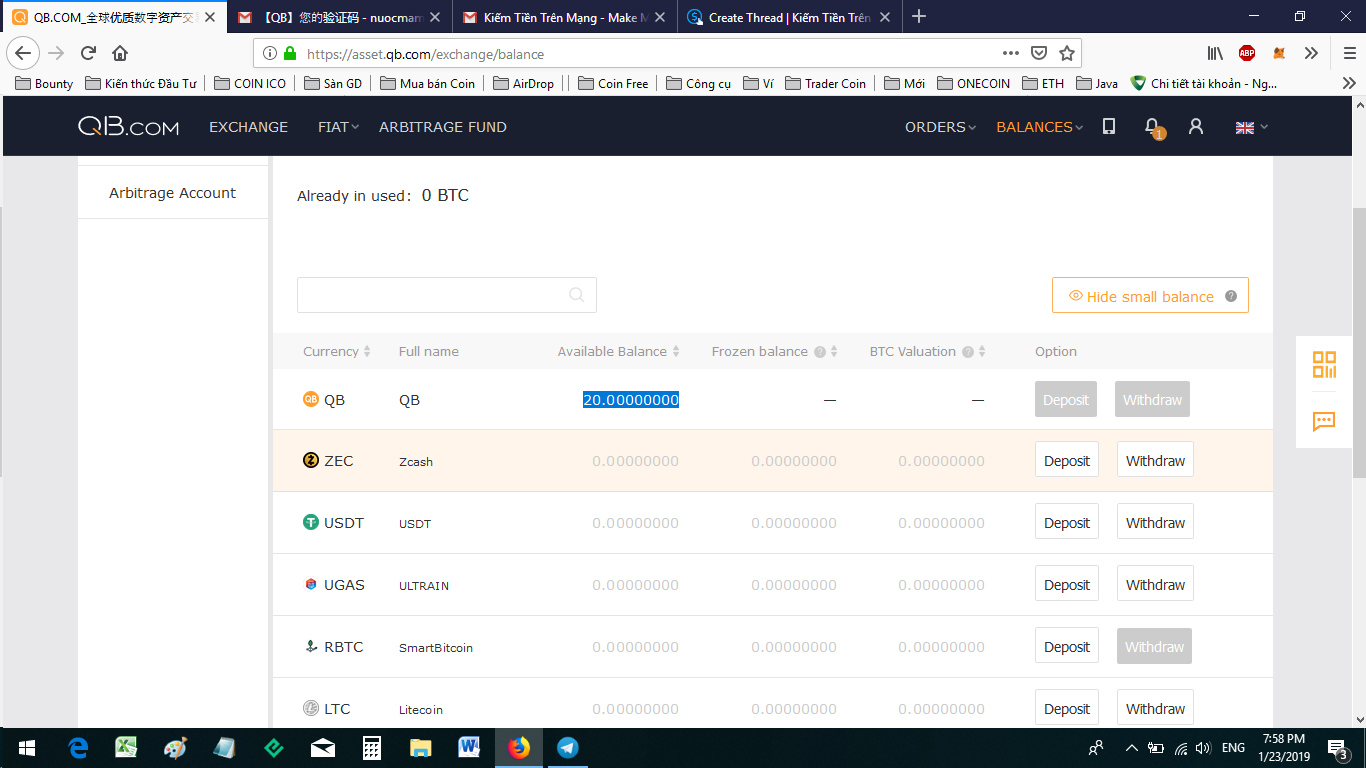
Task: Click the SmartBitcoin full name text
Action: point(436,648)
